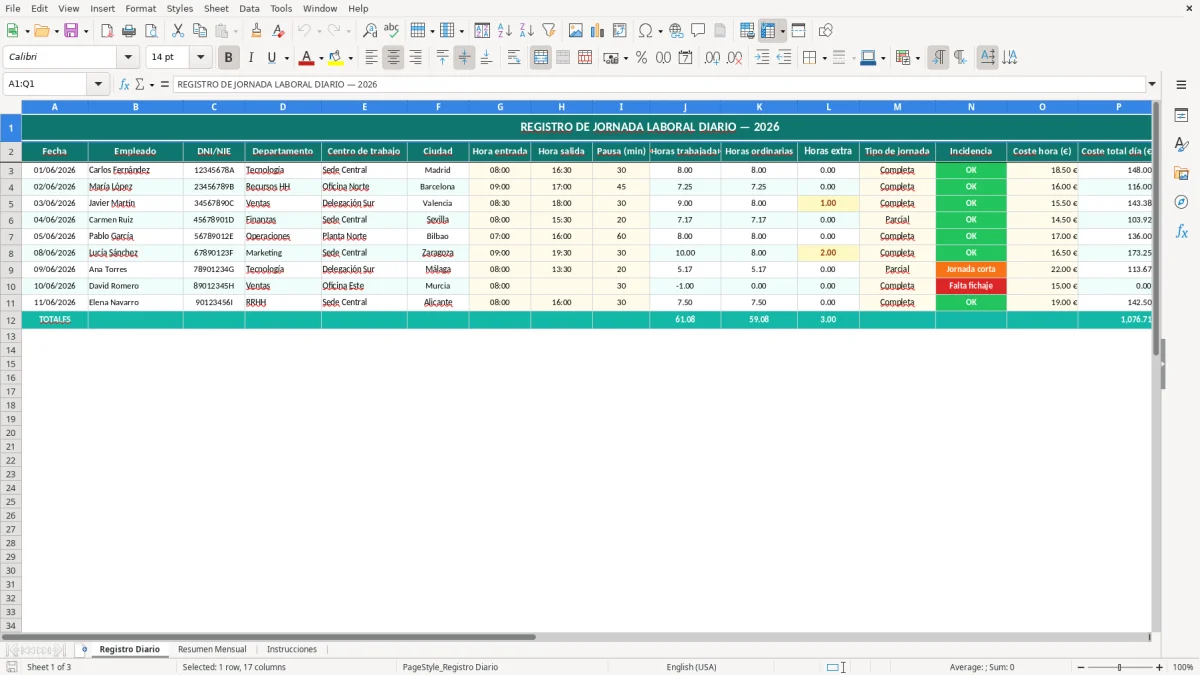Click the Format as Date icon
Viewport: 1200px width, 675px height.
[685, 58]
